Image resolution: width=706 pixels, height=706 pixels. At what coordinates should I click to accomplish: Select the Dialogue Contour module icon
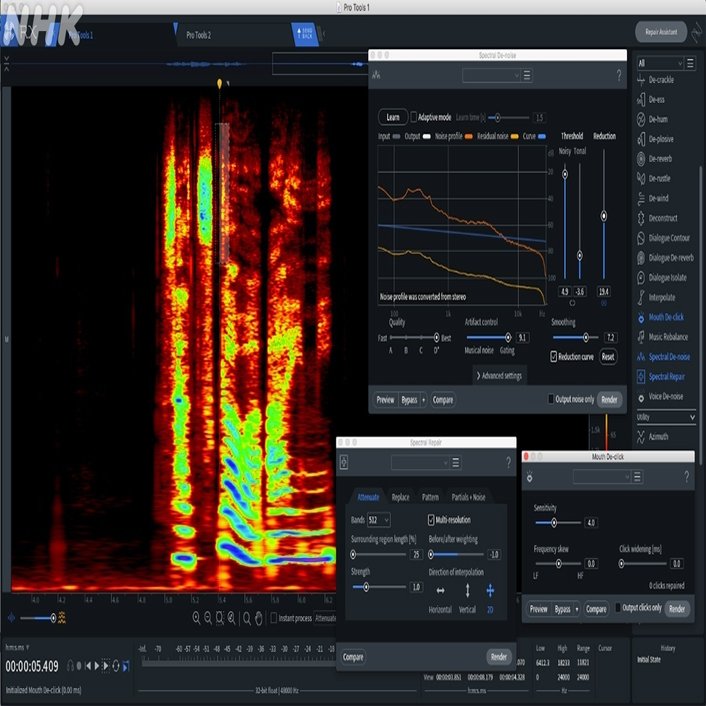tap(641, 238)
